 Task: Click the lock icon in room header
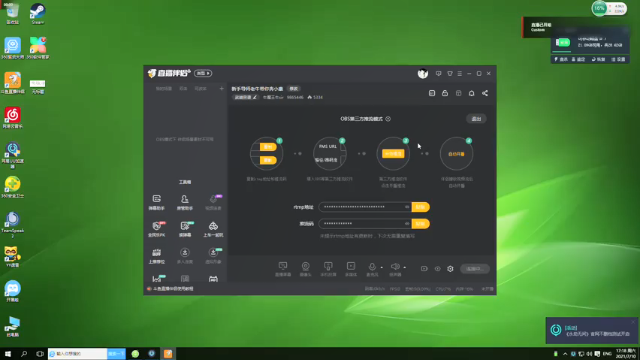click(445, 93)
